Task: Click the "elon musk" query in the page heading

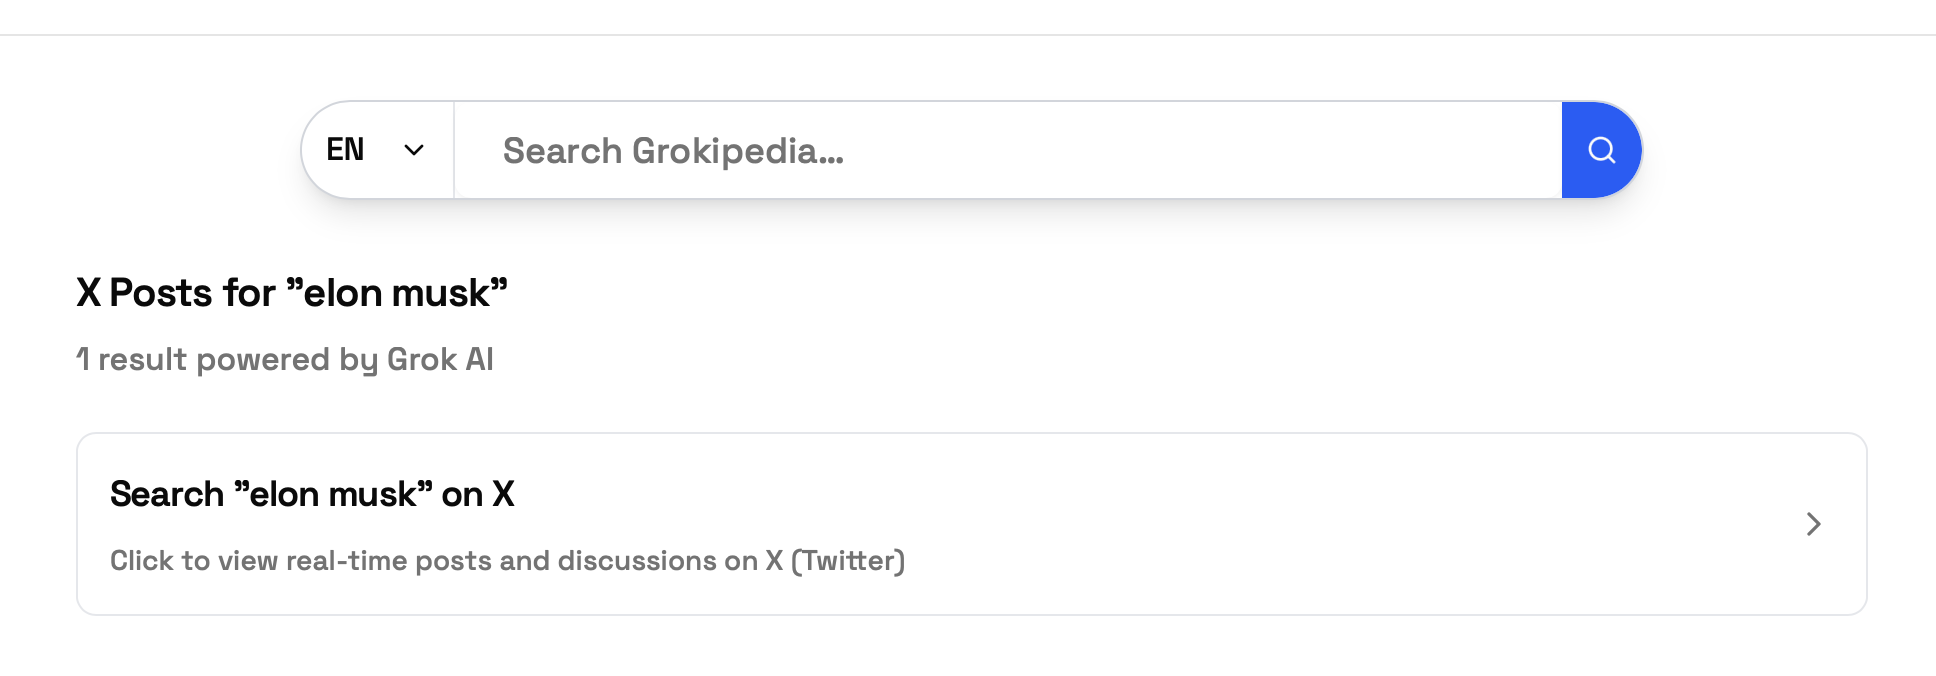Action: tap(397, 293)
